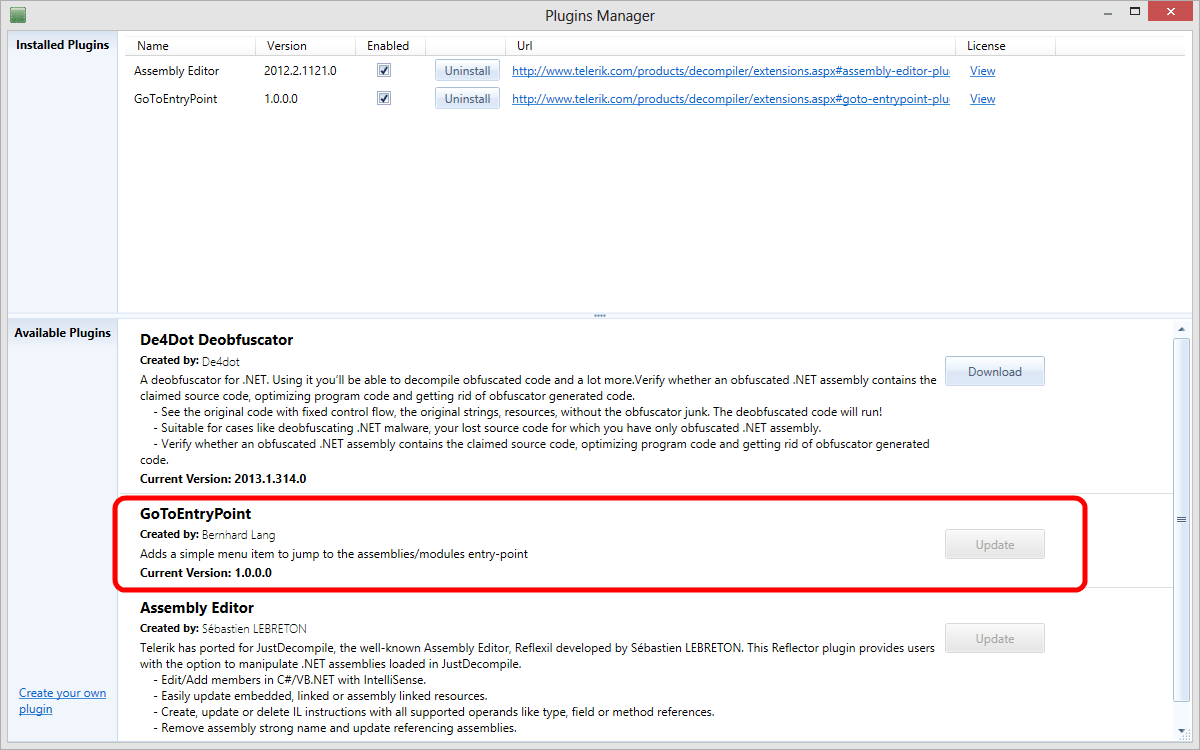Click GoToEntryPoint heading in available plugins
This screenshot has height=750, width=1200.
point(195,514)
